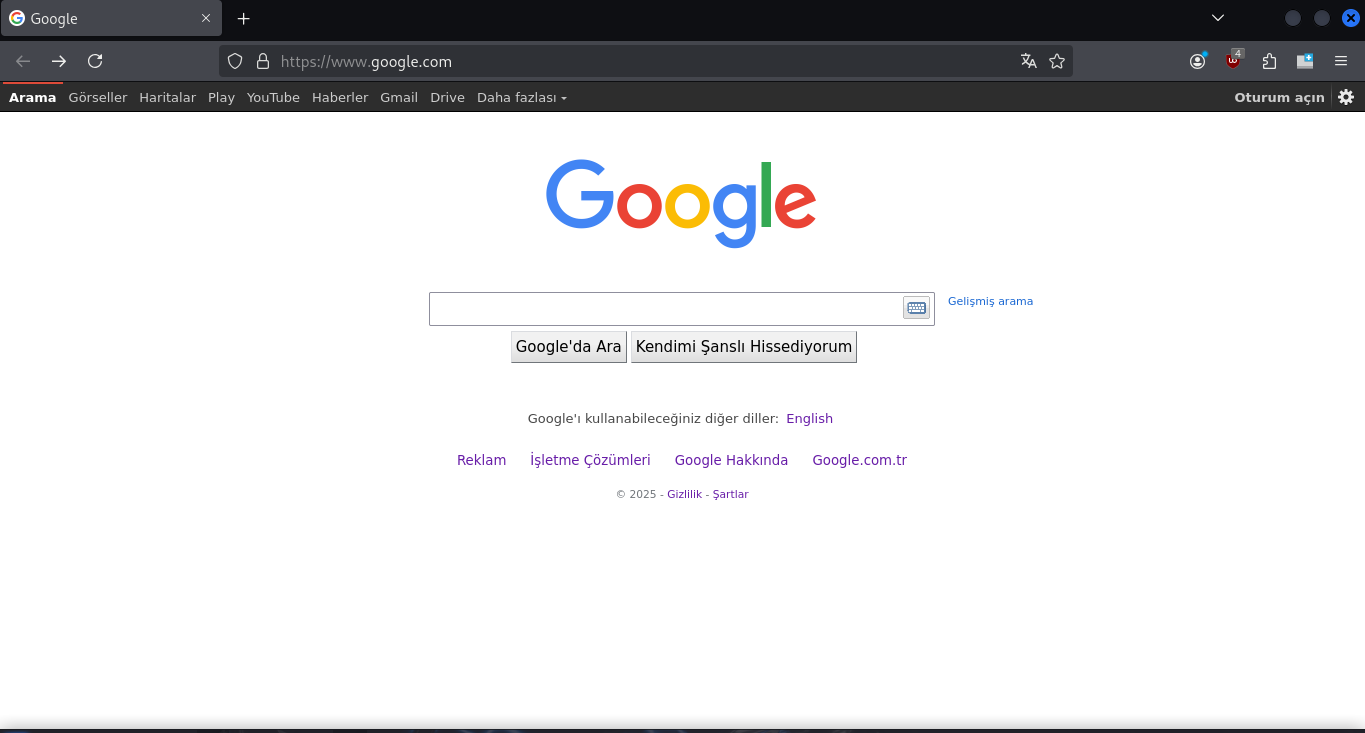Open the uBlock Origin extension icon
This screenshot has width=1365, height=733.
(x=1234, y=60)
